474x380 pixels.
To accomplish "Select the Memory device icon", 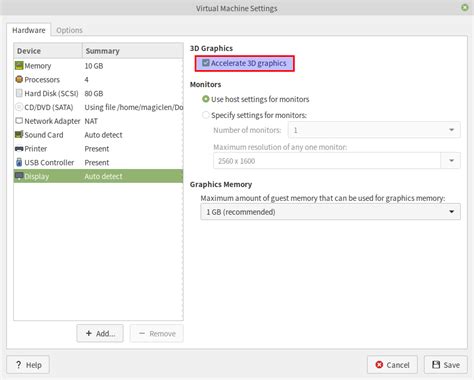I will pos(19,66).
